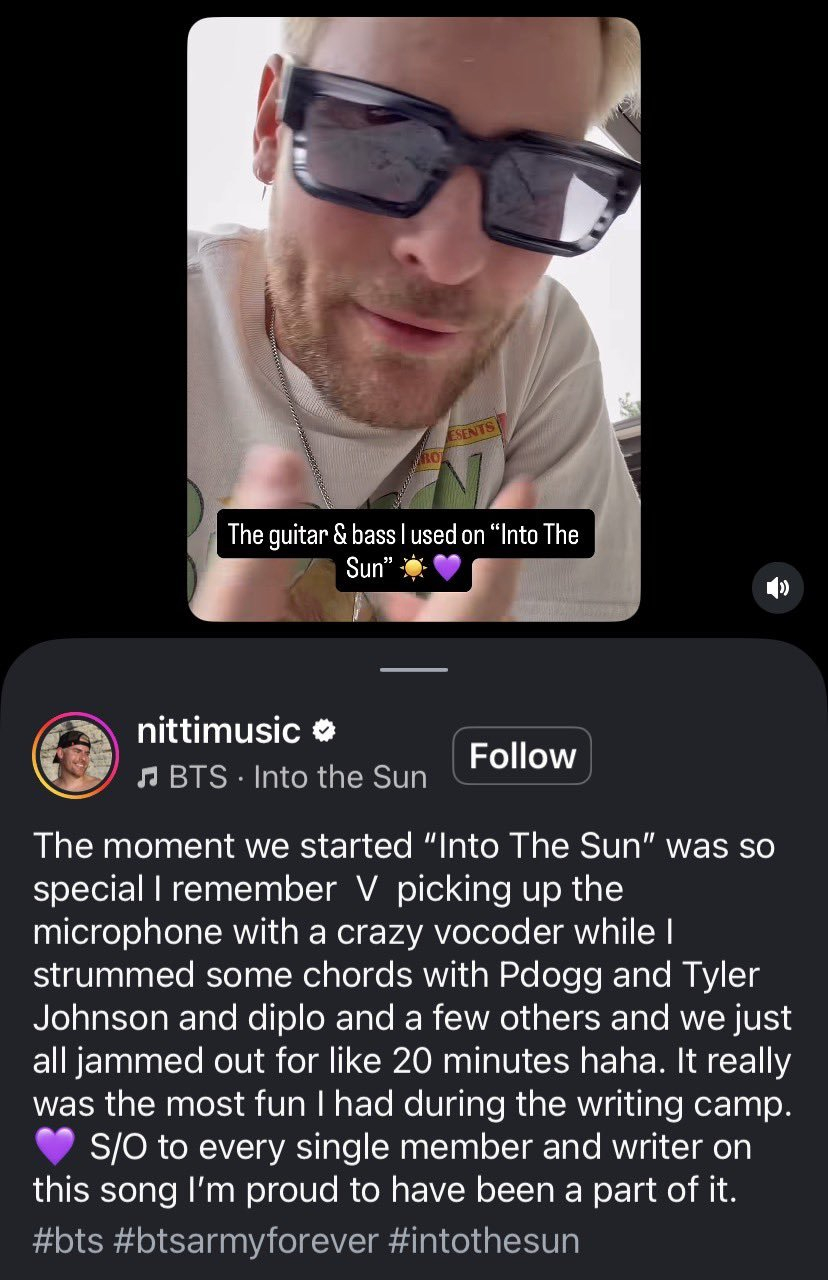Image resolution: width=828 pixels, height=1280 pixels.
Task: Select the BTS artist name in audio line
Action: pos(198,777)
